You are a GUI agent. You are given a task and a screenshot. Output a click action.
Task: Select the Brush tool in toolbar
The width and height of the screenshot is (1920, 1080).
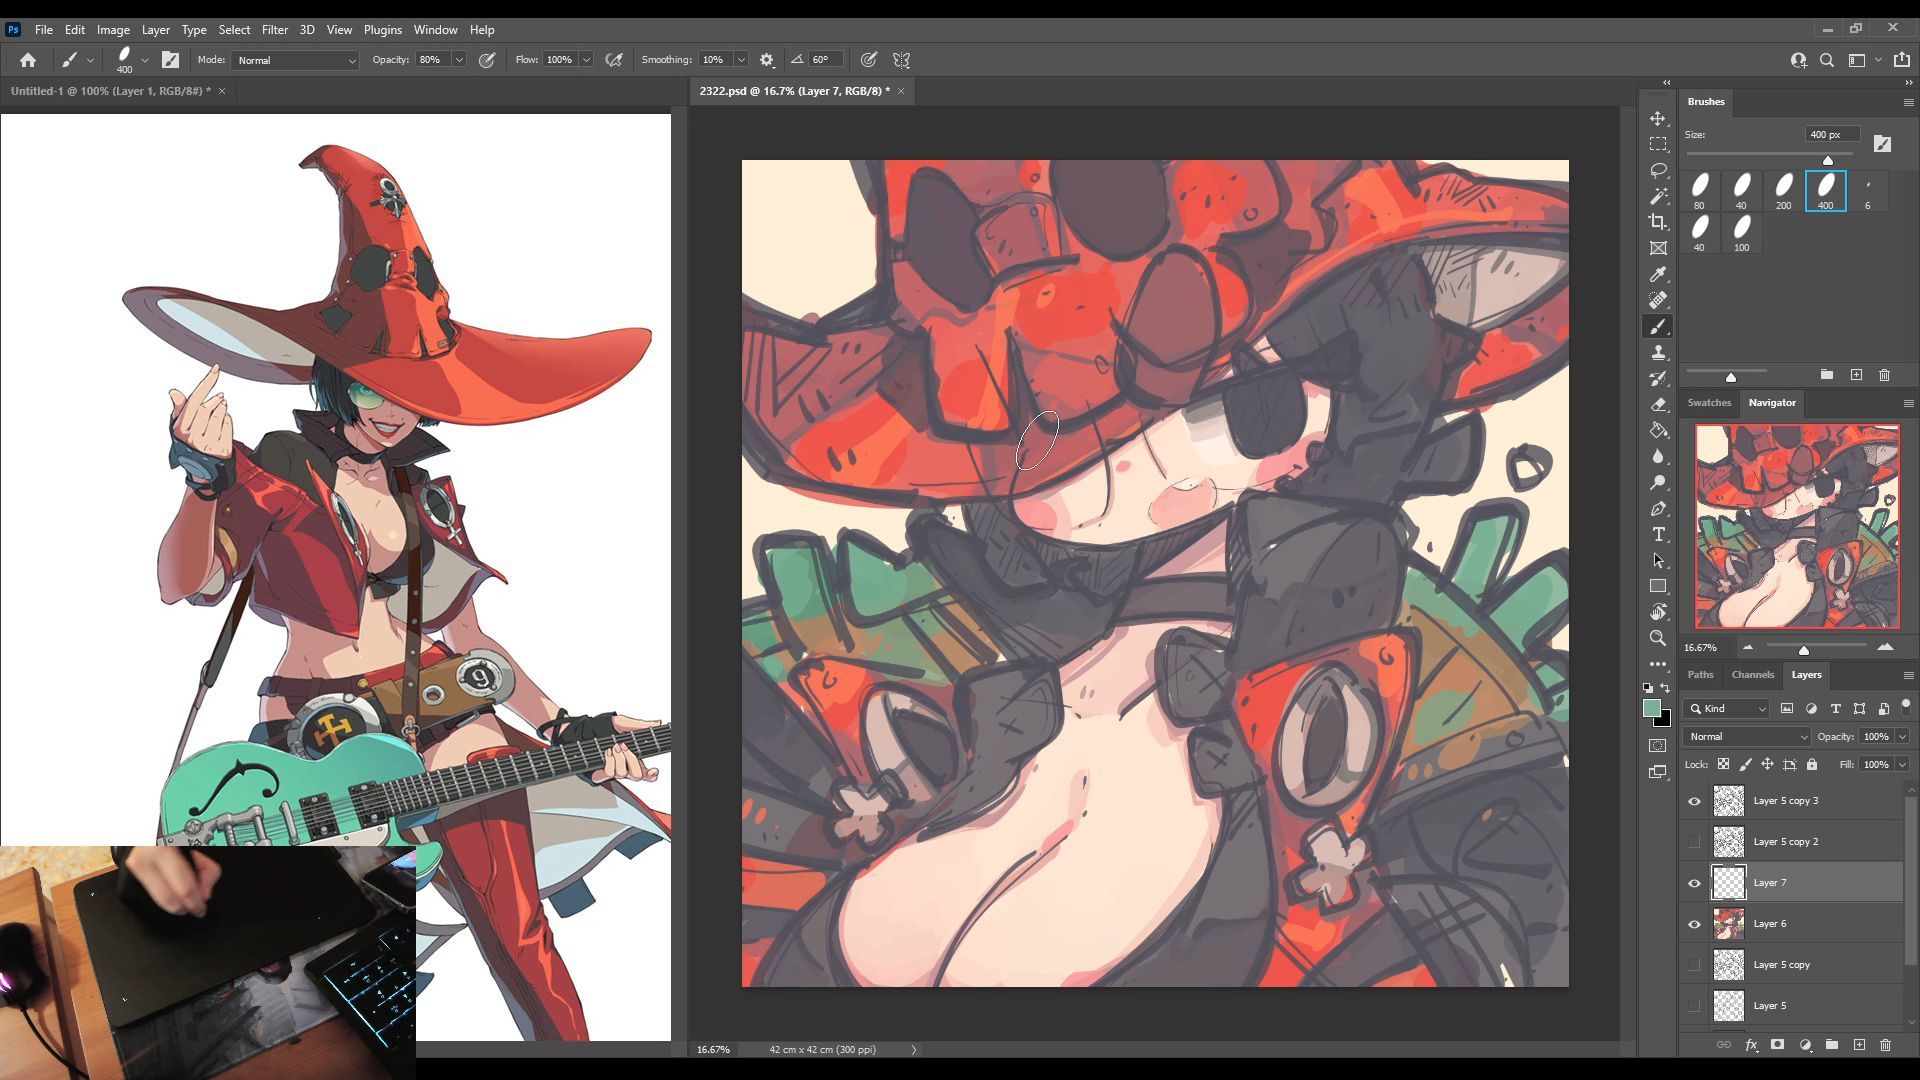pyautogui.click(x=1658, y=326)
